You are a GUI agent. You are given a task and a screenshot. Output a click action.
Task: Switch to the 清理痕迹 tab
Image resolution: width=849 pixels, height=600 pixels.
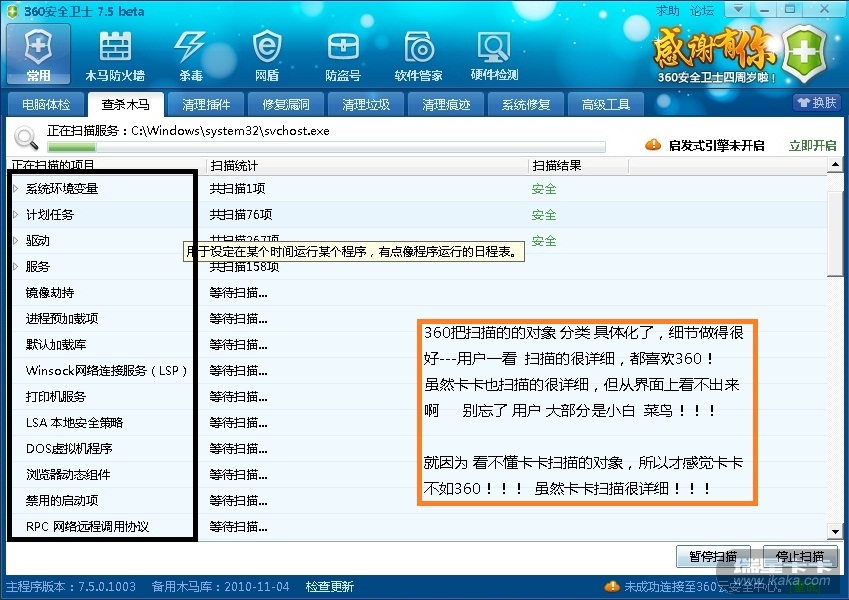[x=446, y=104]
